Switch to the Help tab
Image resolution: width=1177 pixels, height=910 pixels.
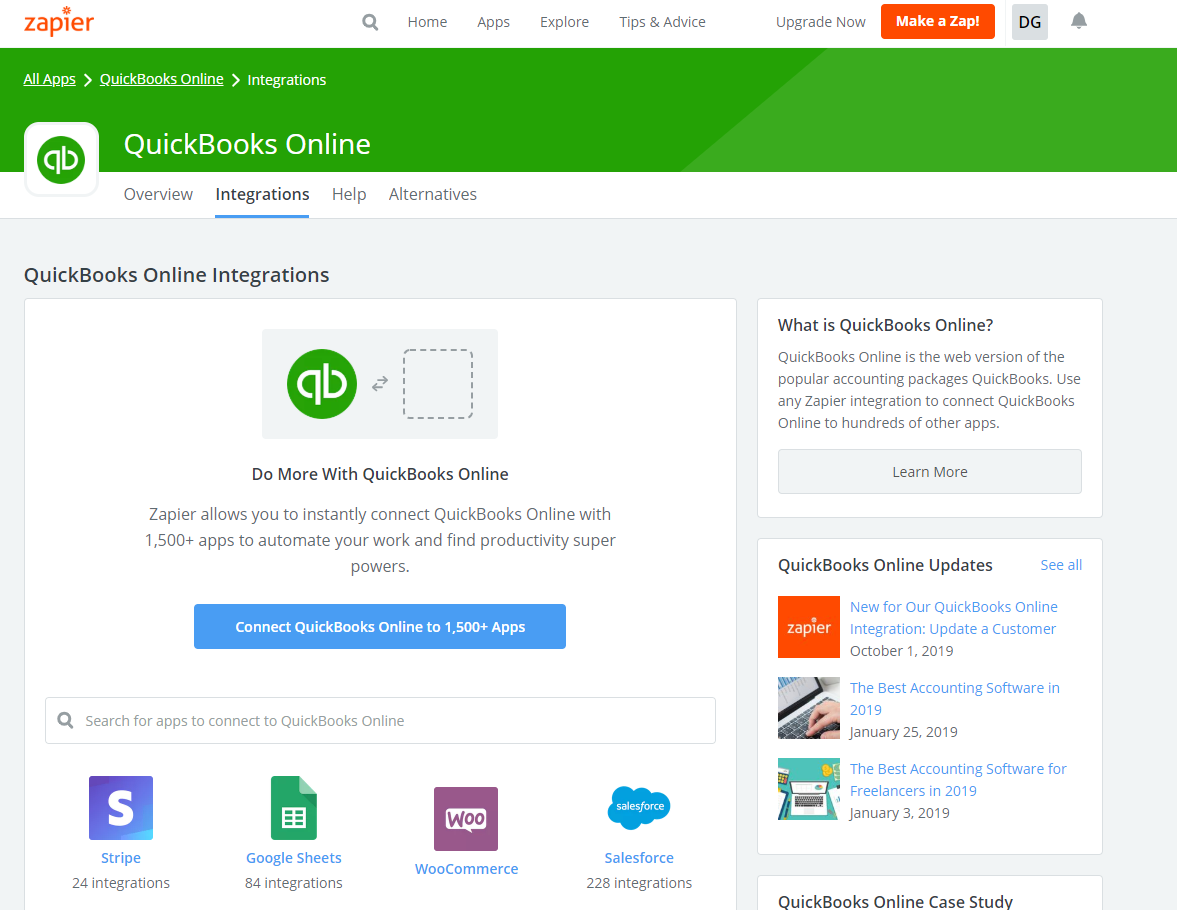click(x=349, y=194)
